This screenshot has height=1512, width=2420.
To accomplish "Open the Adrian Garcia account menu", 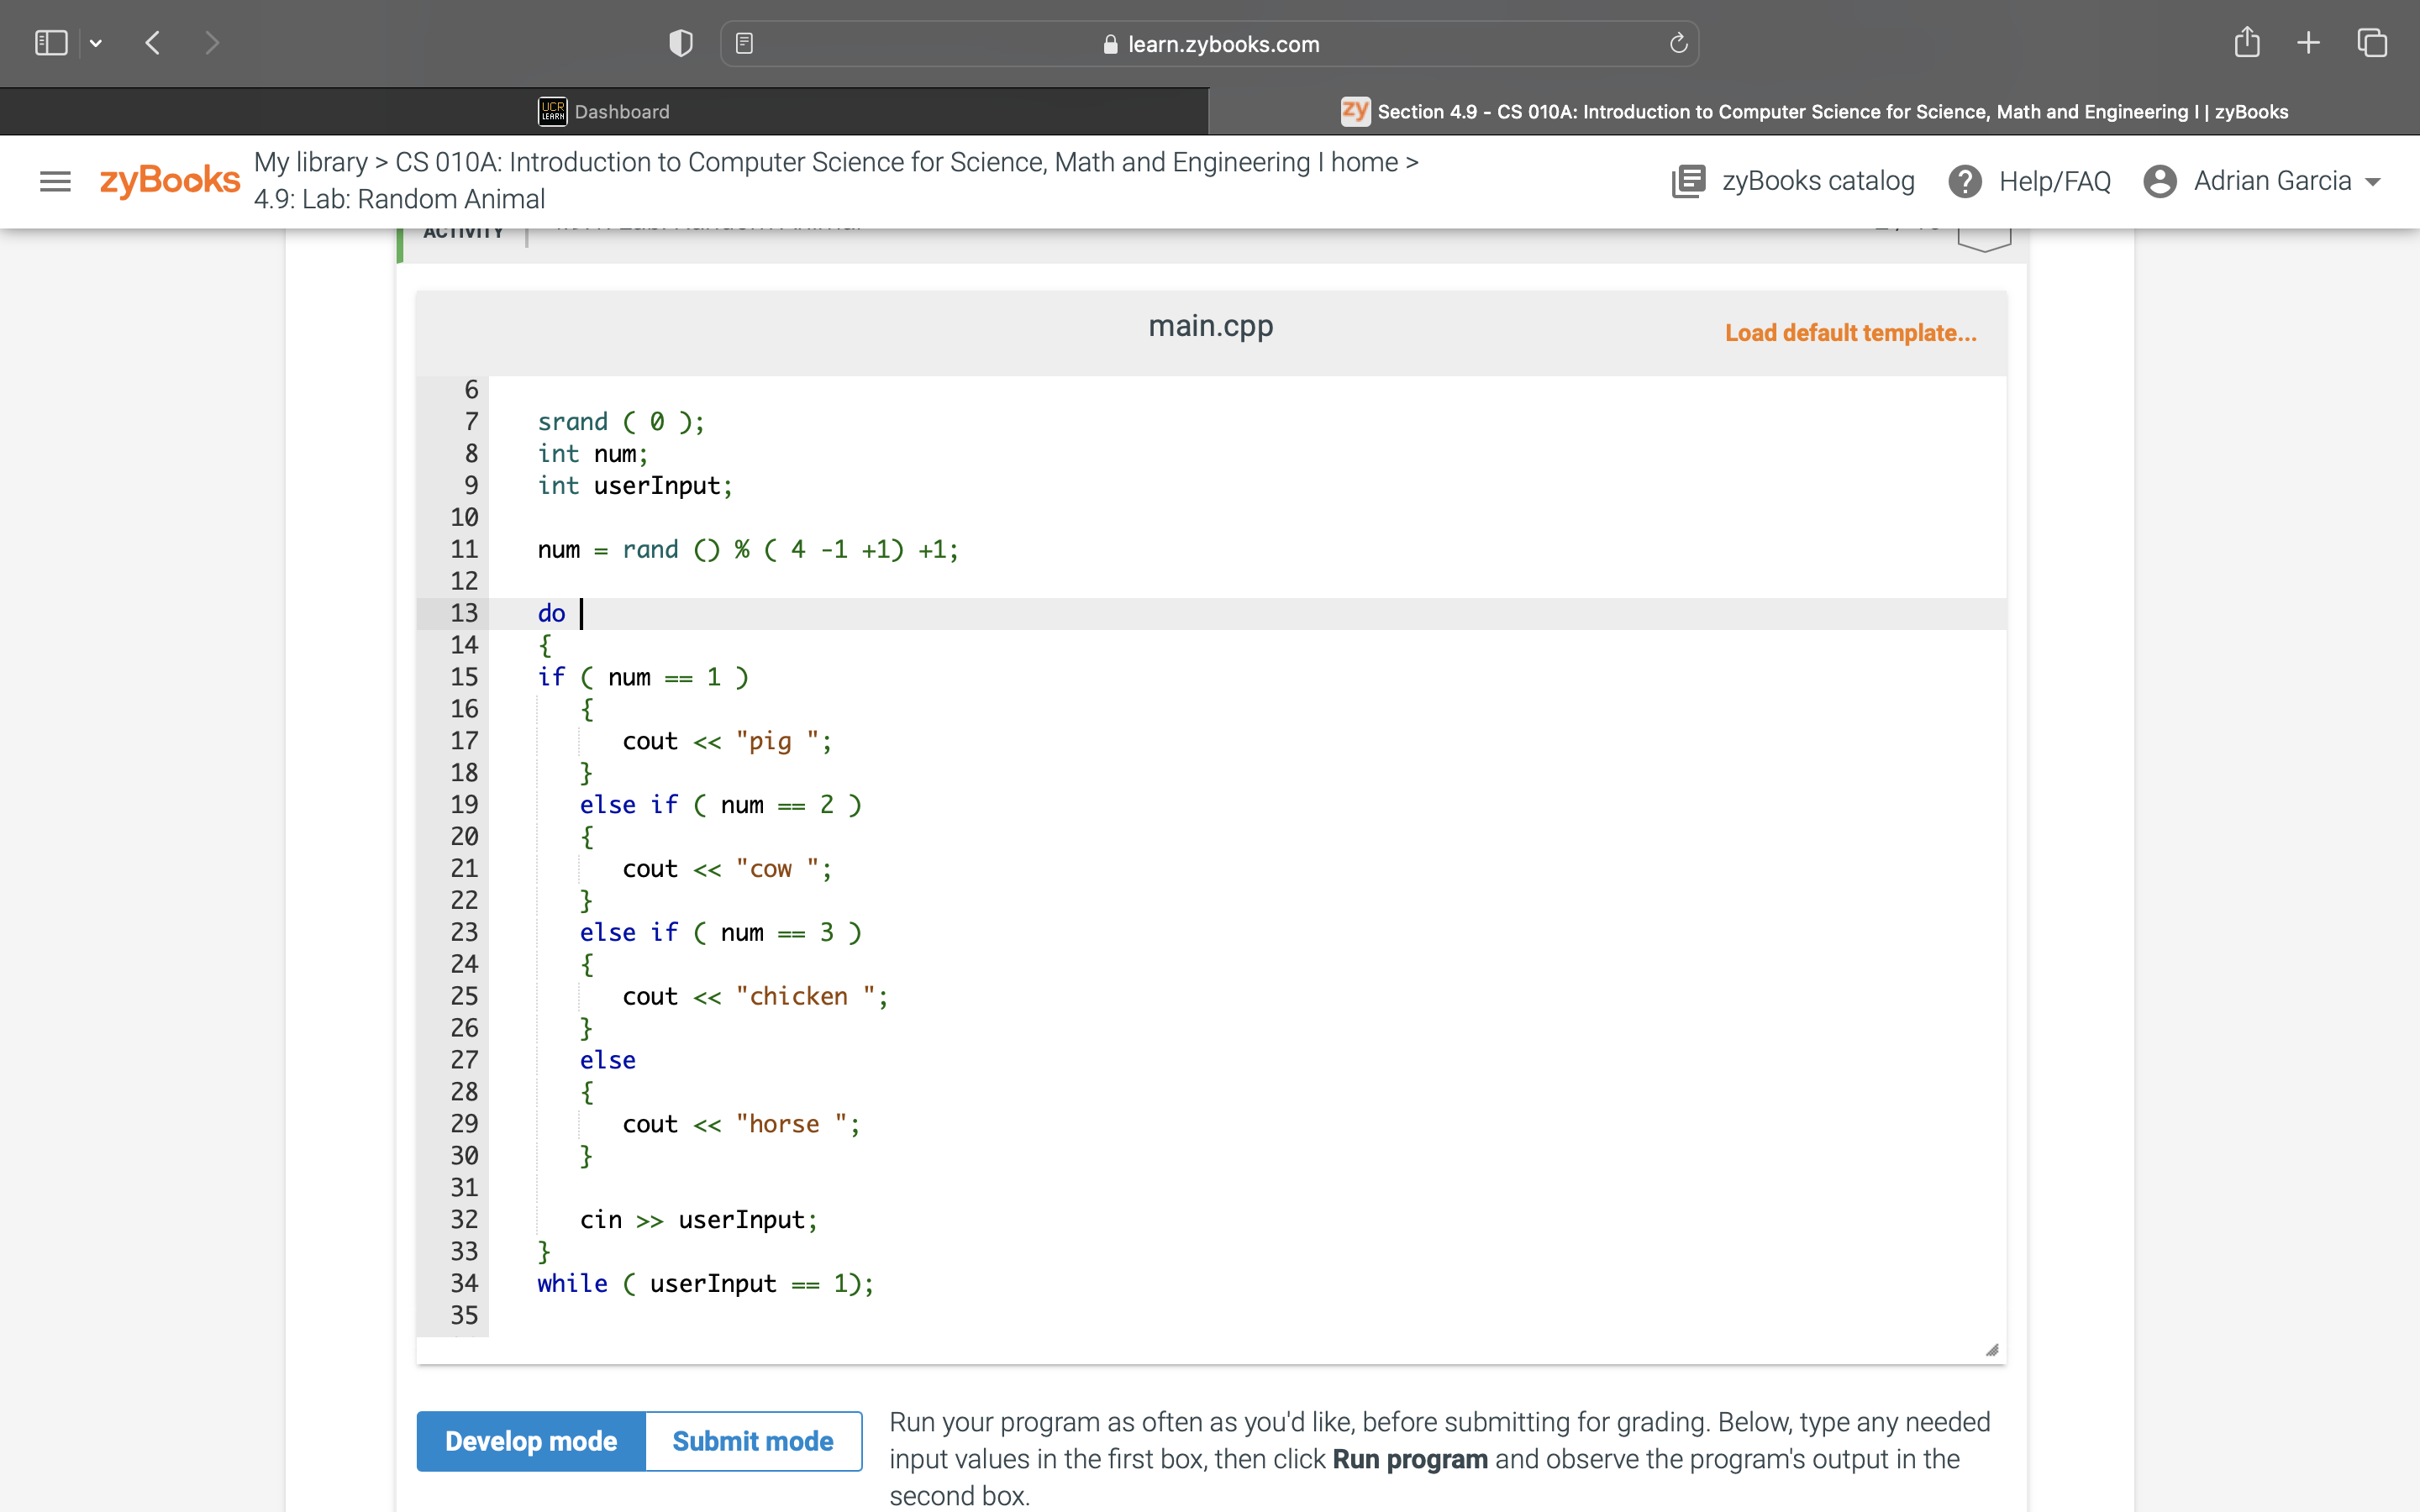I will pos(2264,181).
